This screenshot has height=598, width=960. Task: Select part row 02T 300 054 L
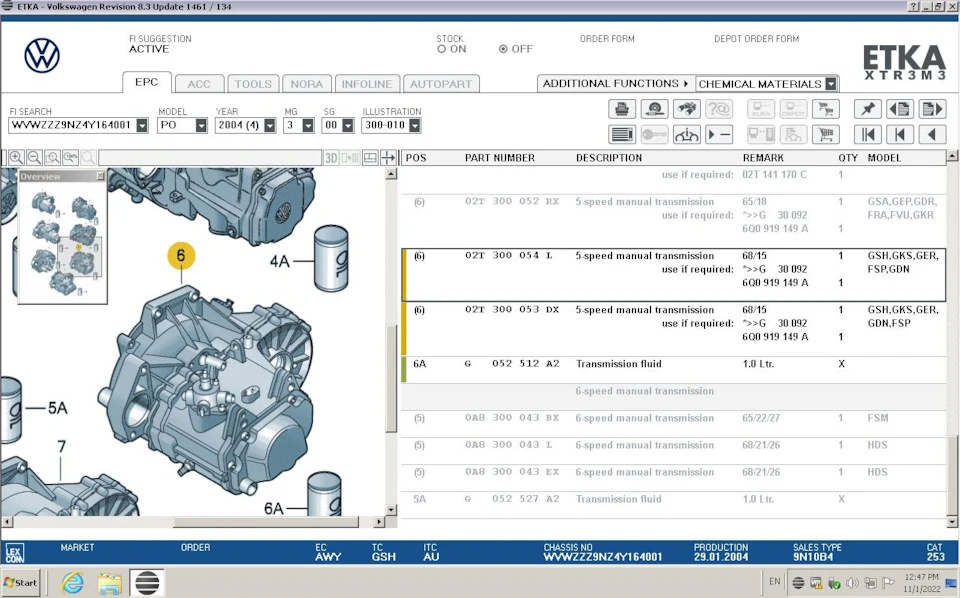(x=673, y=275)
